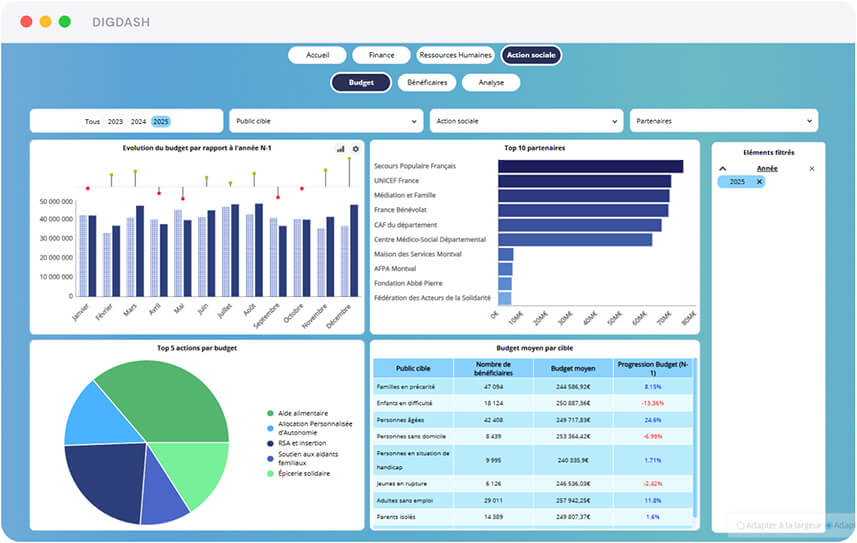Toggle Soutien aux aidants familiaux legend entry

(x=302, y=458)
